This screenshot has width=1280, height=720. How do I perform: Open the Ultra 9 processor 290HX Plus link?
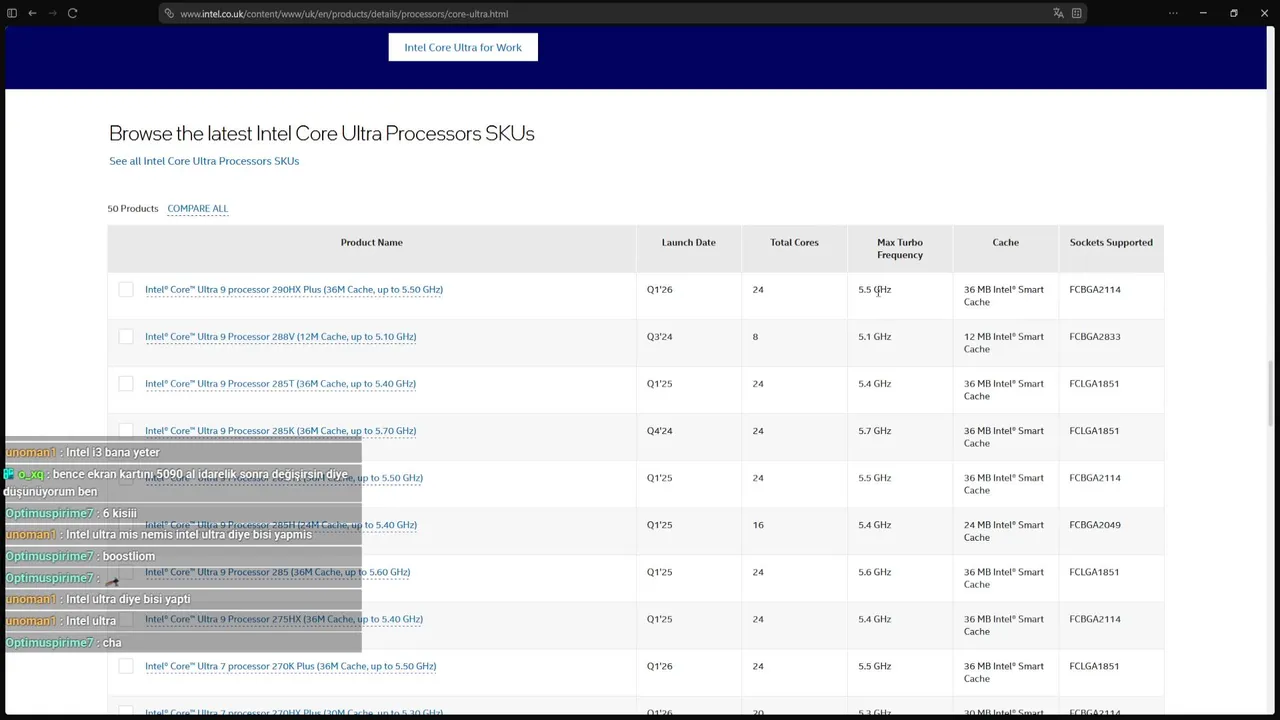point(294,290)
